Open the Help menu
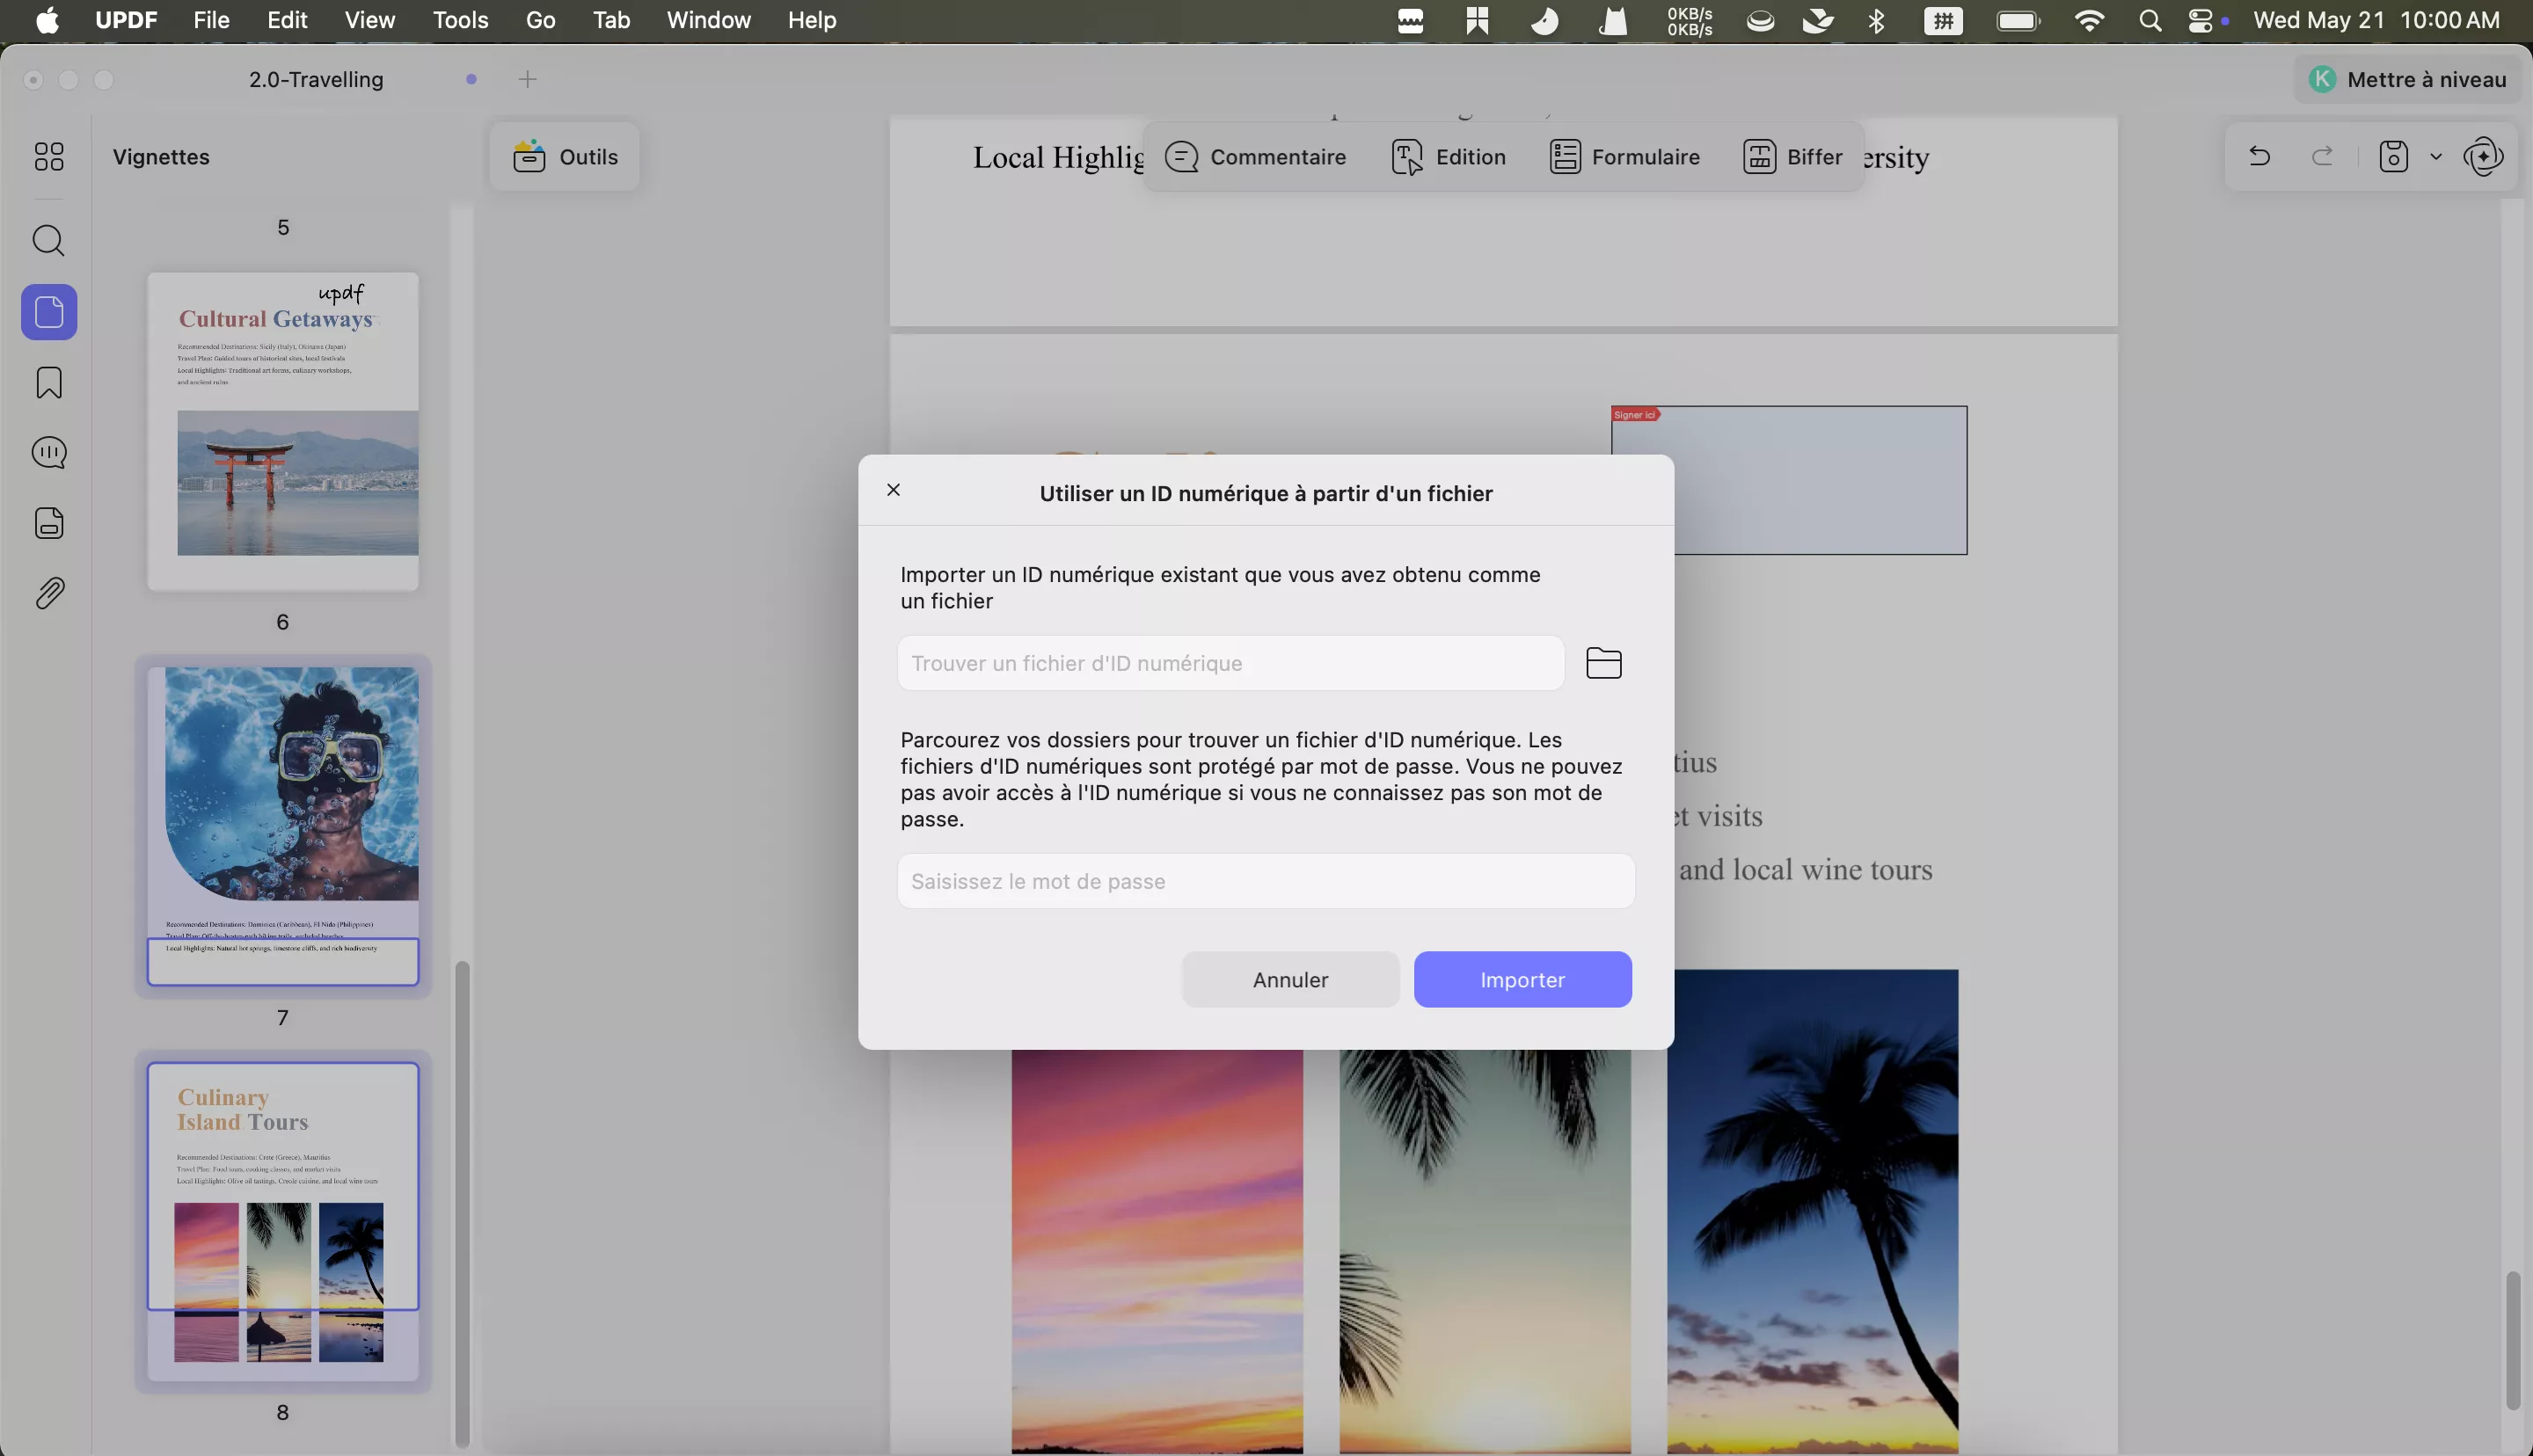 [812, 20]
